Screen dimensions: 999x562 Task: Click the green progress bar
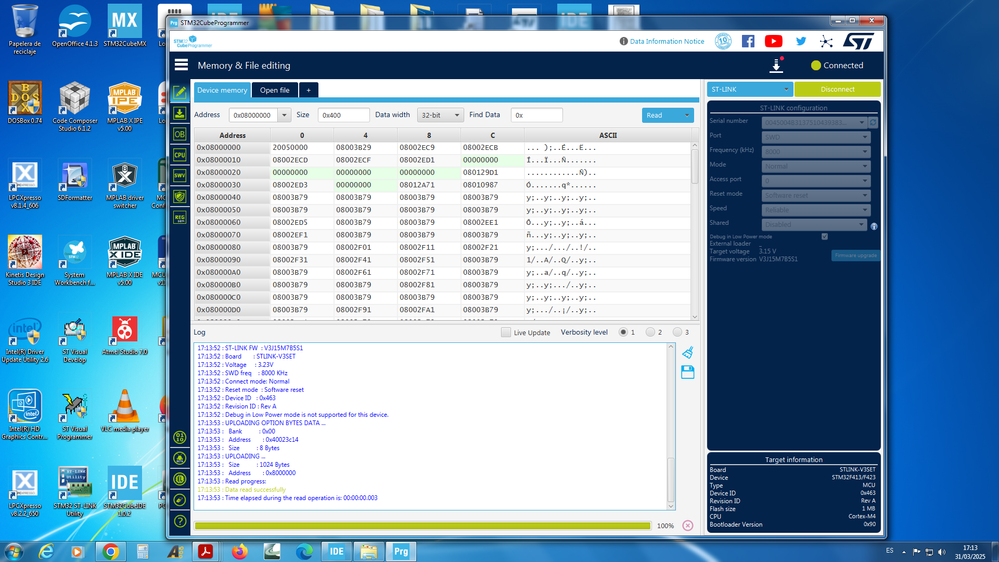click(422, 526)
